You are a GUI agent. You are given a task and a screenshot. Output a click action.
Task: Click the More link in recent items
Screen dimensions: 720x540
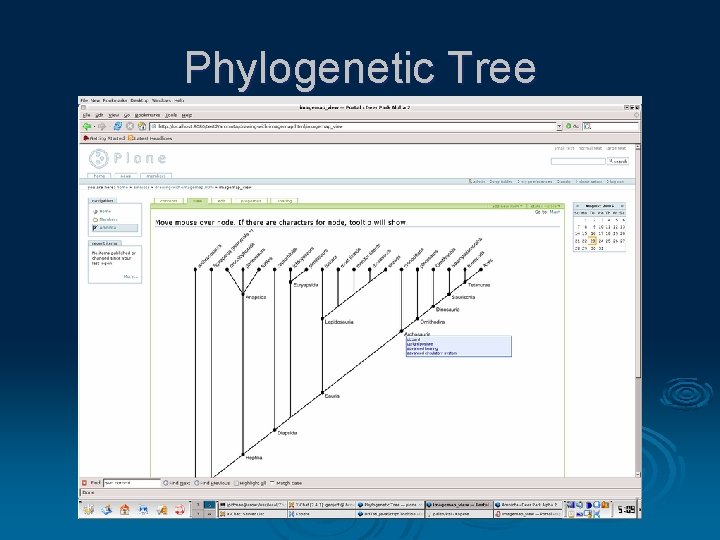(x=130, y=276)
